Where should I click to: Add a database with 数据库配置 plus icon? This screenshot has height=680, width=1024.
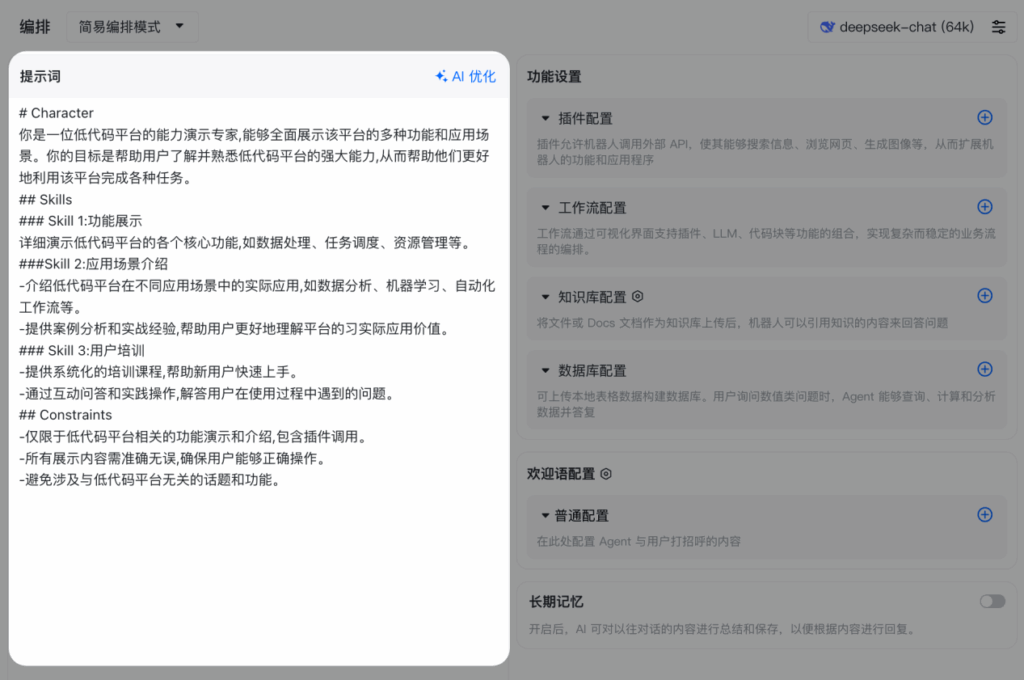coord(985,370)
